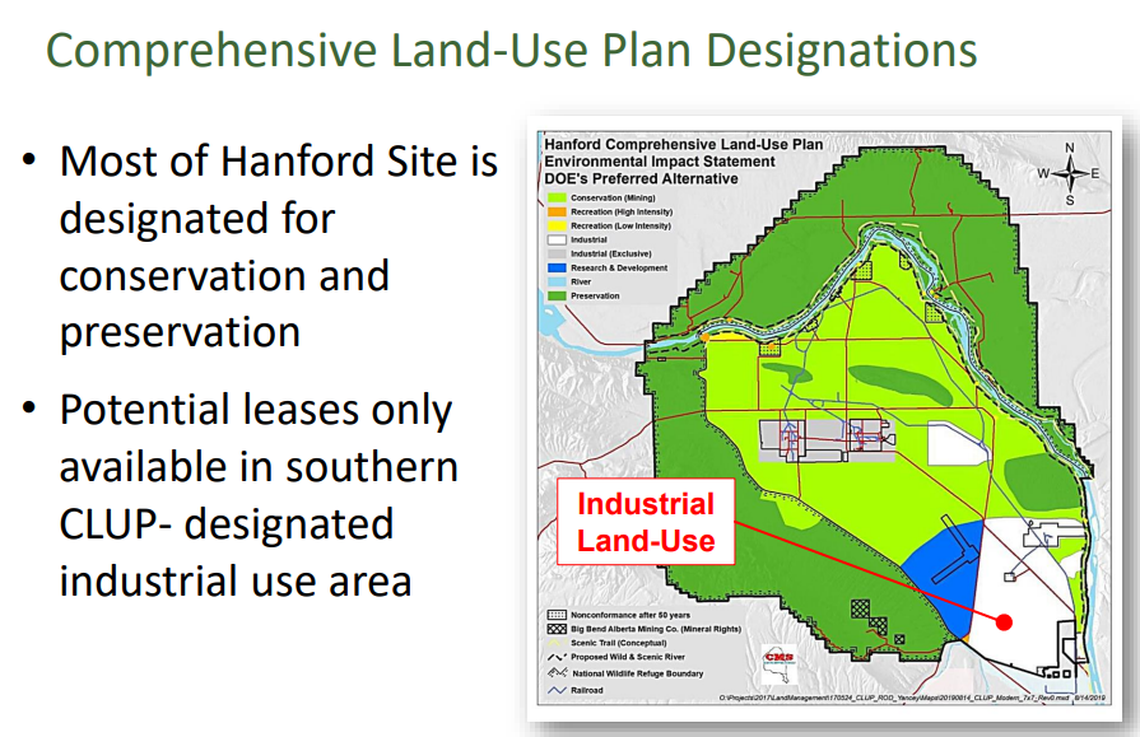Click the compass rose icon

pos(1069,172)
